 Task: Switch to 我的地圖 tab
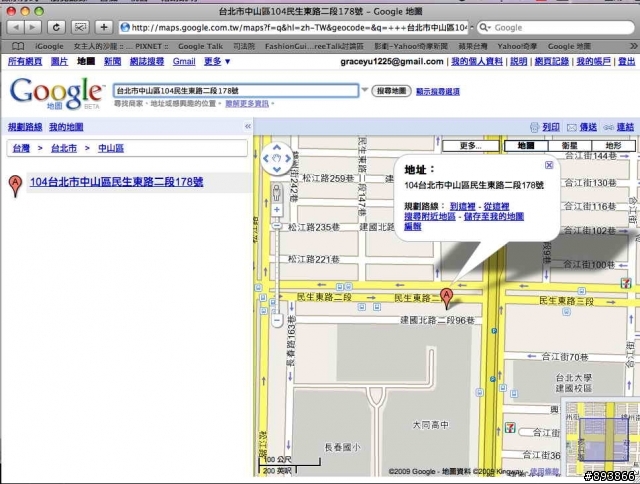coord(66,127)
